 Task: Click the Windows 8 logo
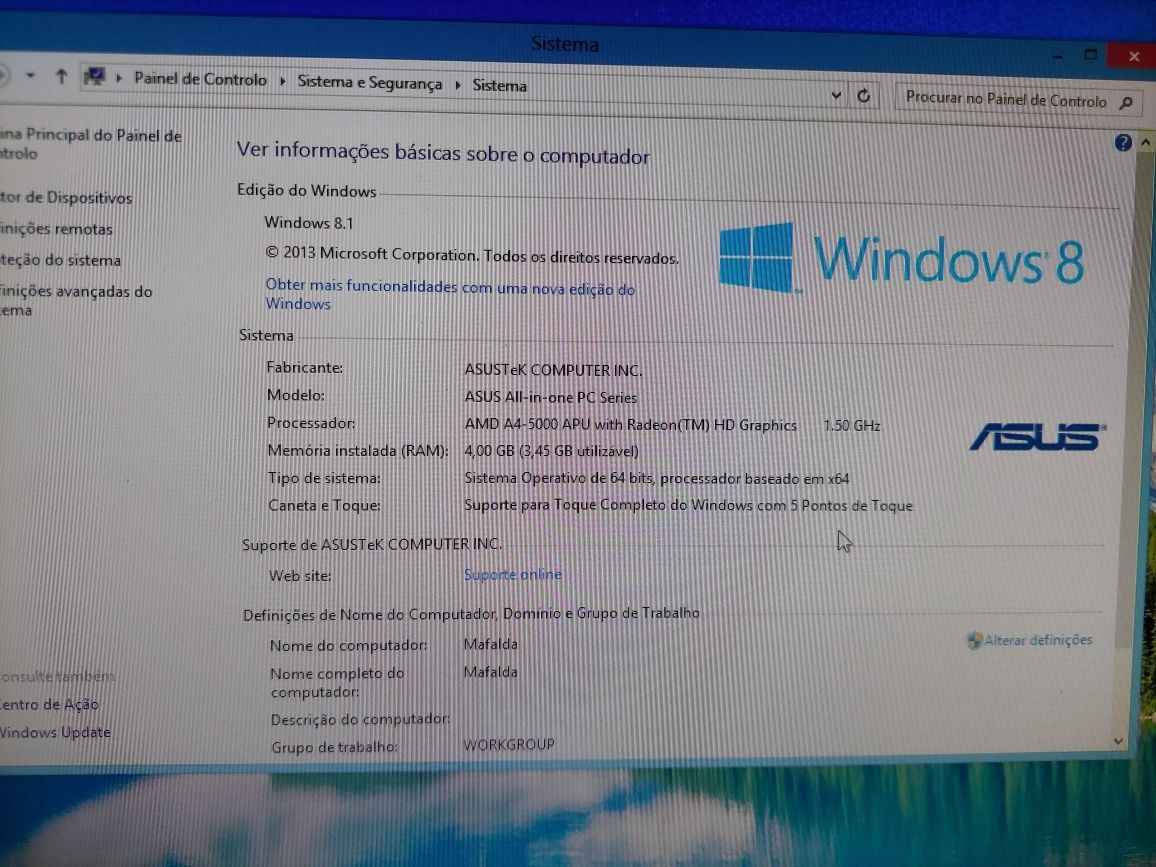[x=901, y=257]
